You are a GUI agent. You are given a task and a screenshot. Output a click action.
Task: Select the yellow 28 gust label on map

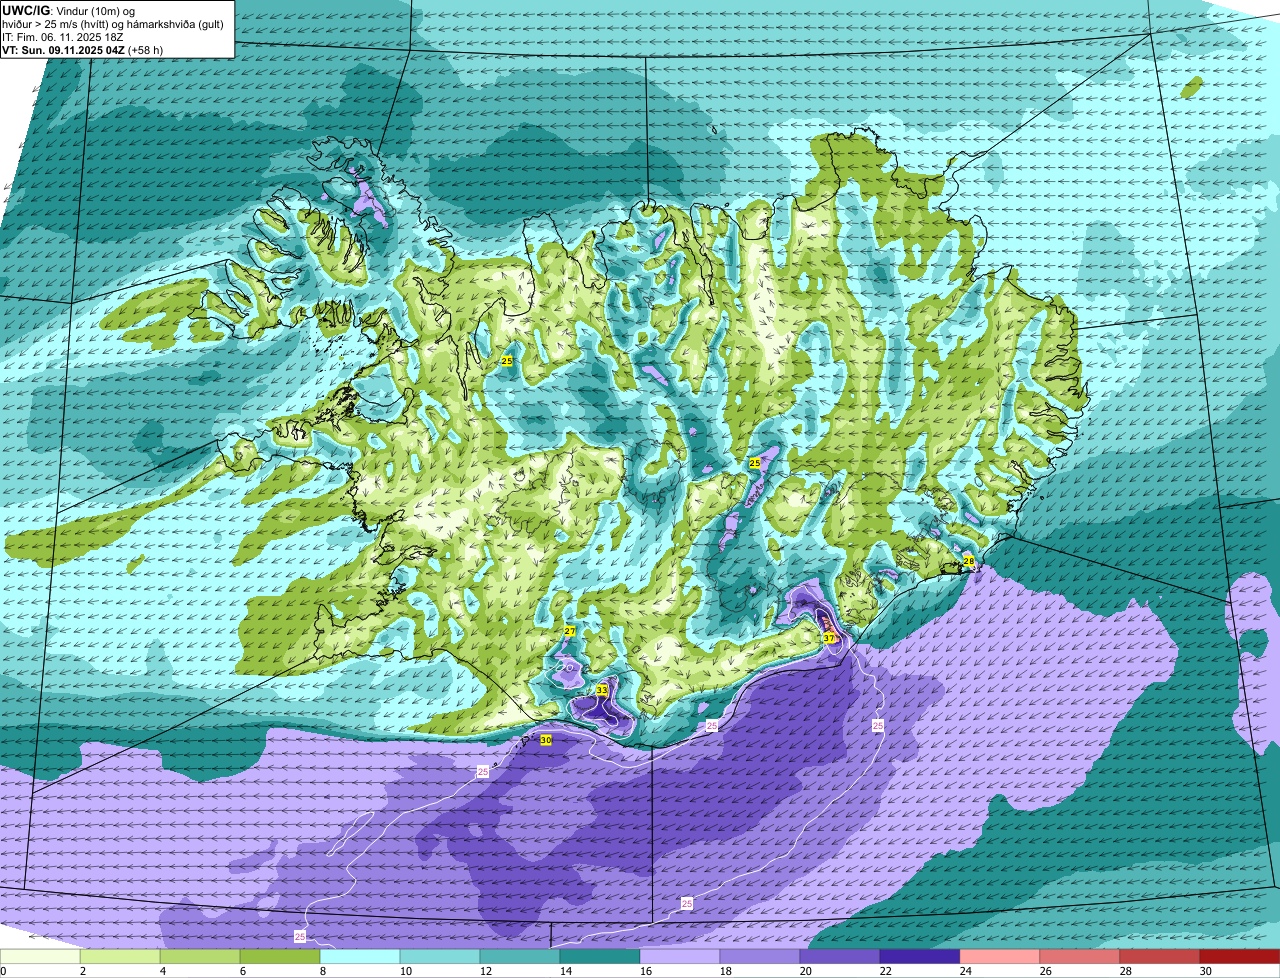969,562
